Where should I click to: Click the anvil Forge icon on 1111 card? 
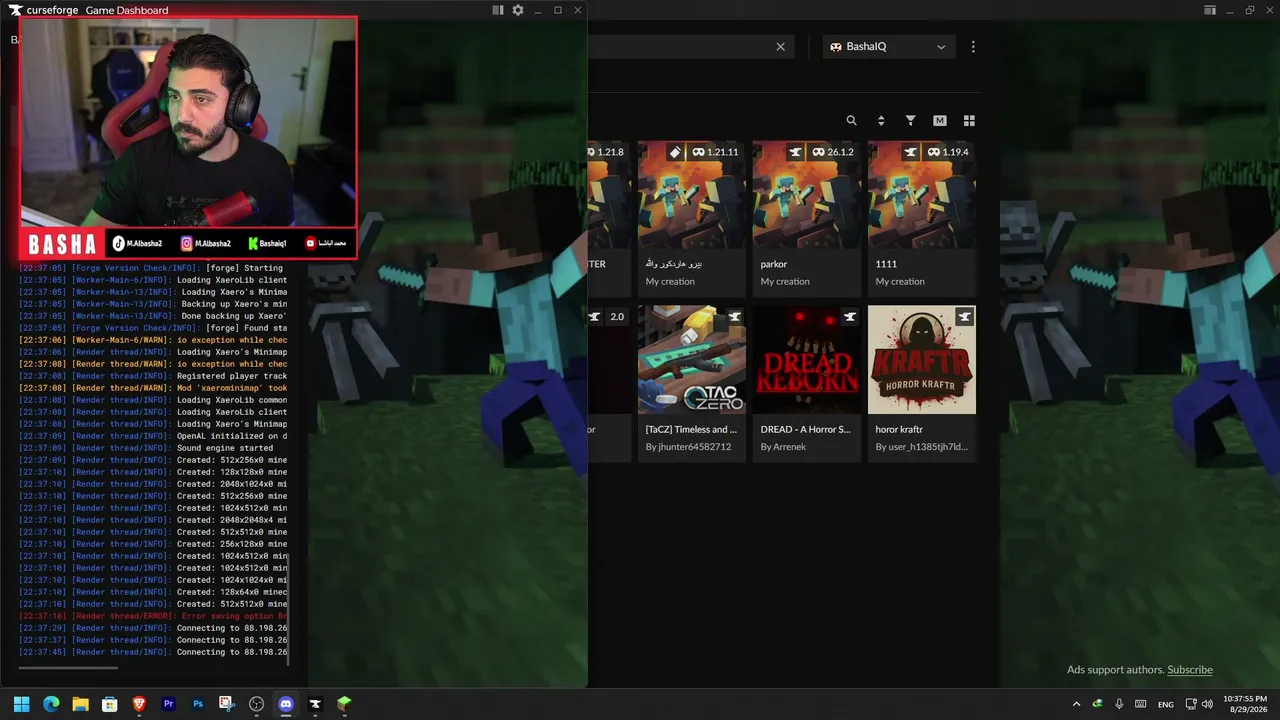[x=911, y=152]
